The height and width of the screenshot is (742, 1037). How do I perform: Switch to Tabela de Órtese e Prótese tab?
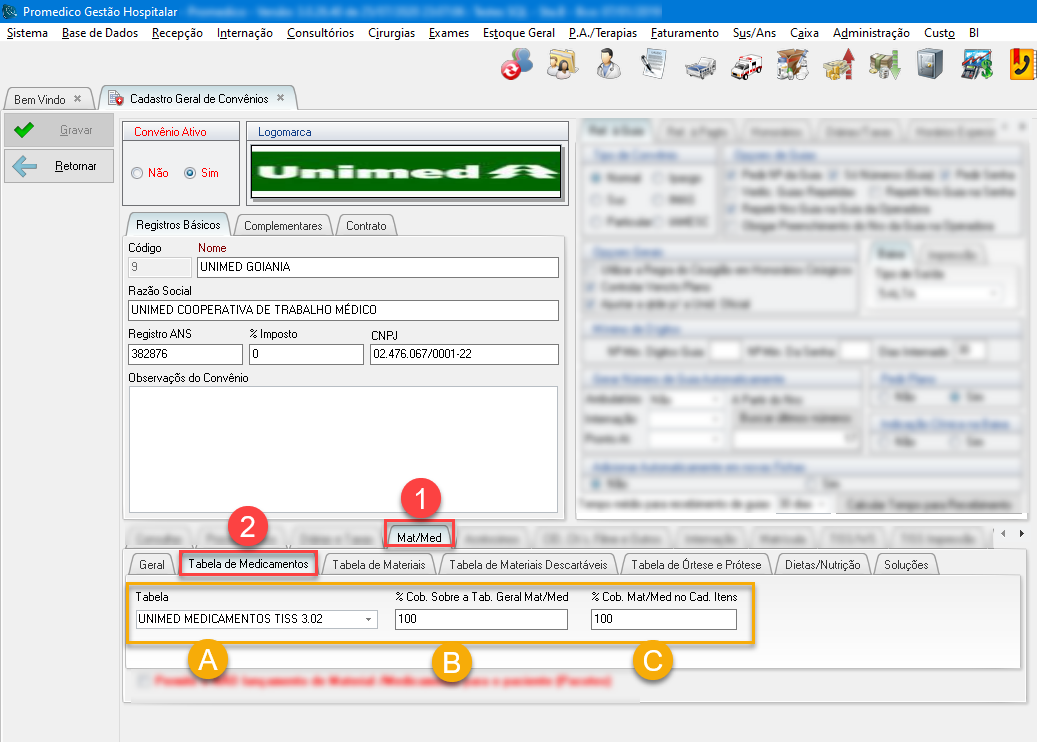696,565
